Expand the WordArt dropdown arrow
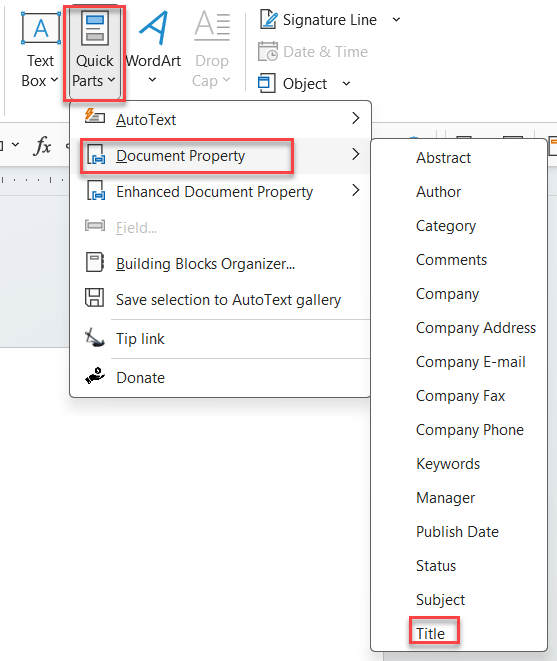The image size is (557, 661). [x=153, y=79]
